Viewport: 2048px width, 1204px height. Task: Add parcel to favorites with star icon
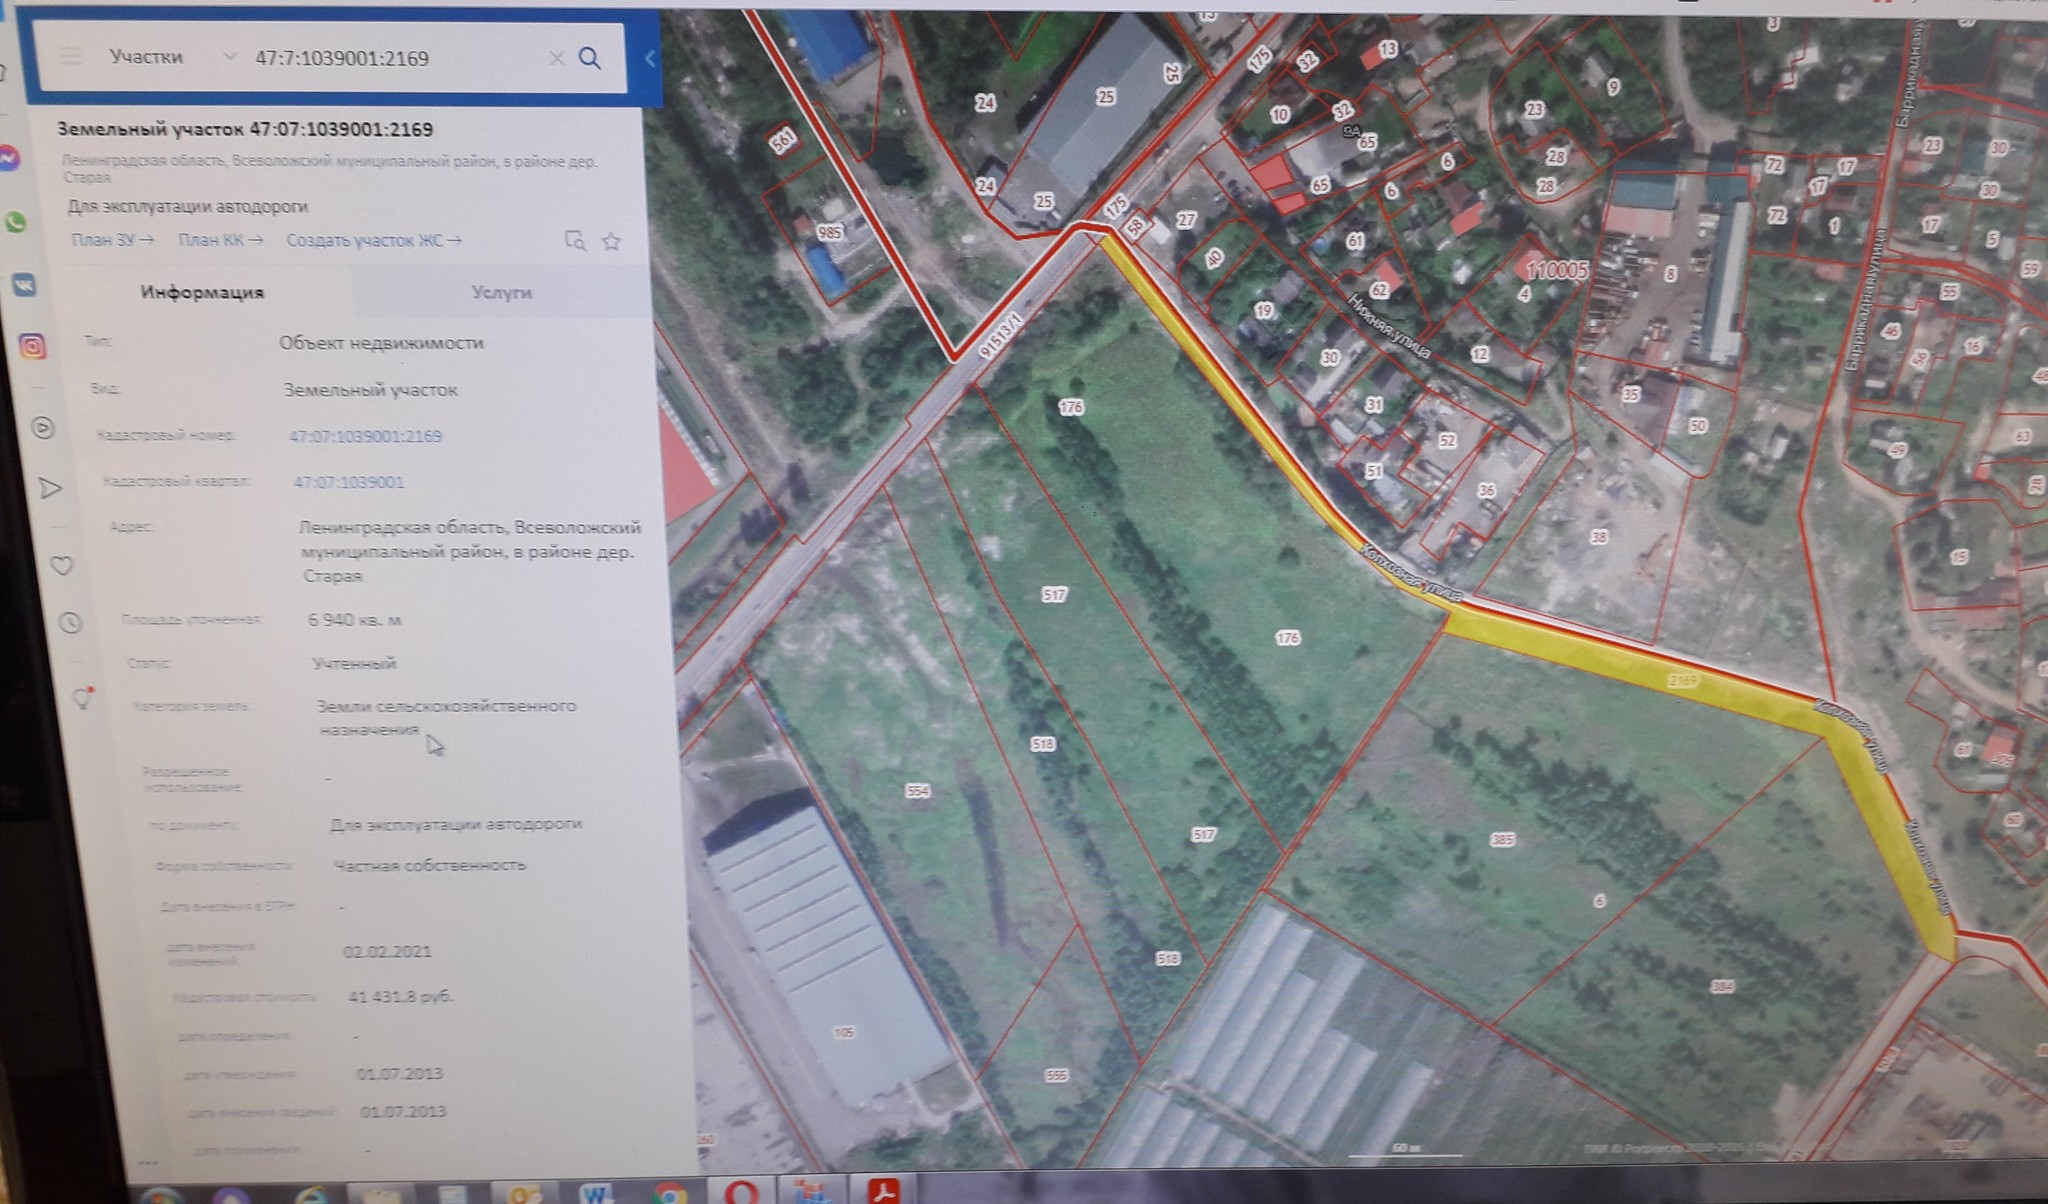[612, 241]
